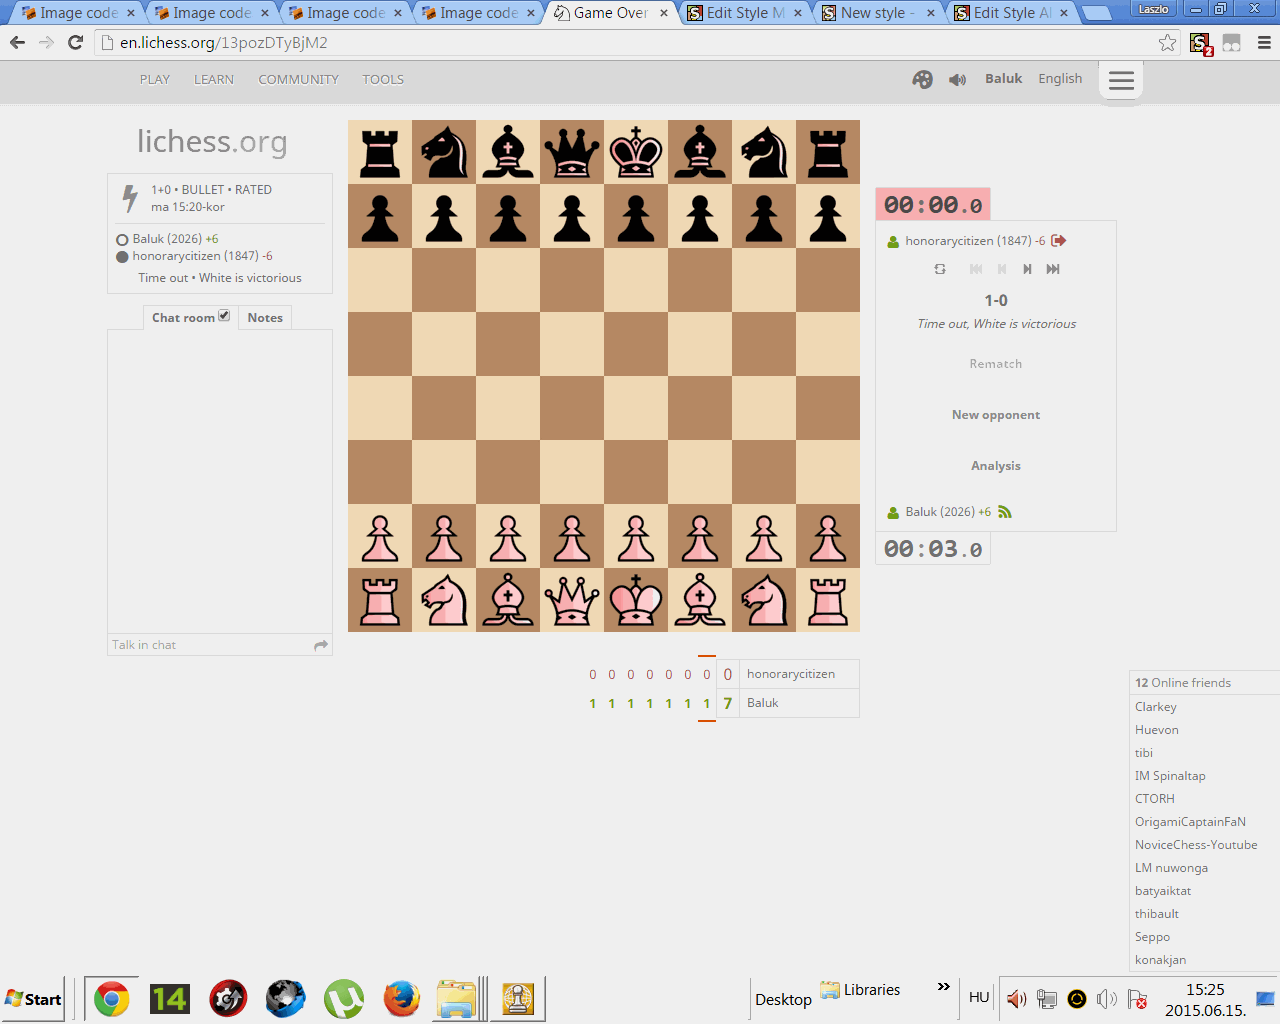
Task: Switch to the Chat room tab
Action: tap(190, 317)
